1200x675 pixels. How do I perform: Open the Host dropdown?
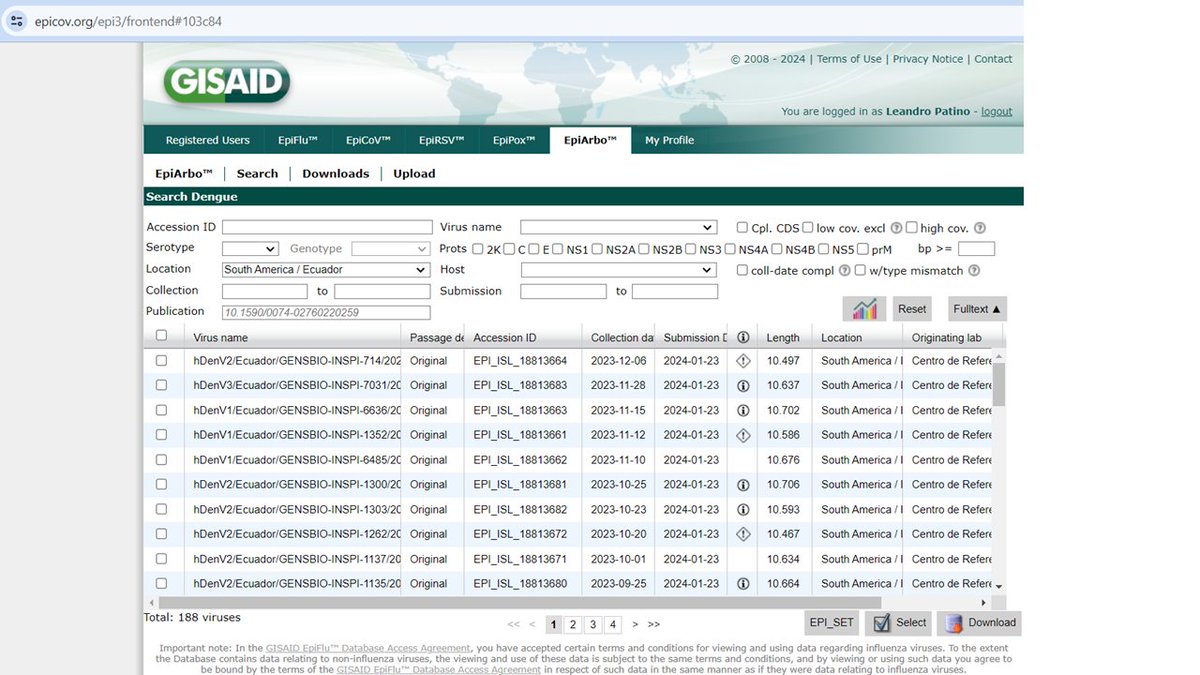click(617, 270)
